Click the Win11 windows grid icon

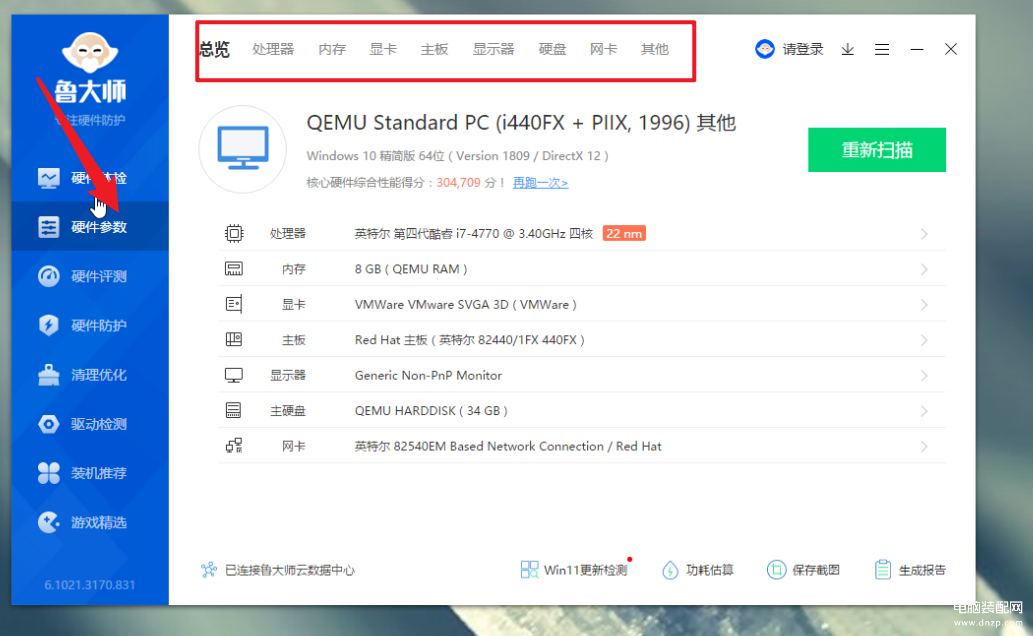pos(529,570)
